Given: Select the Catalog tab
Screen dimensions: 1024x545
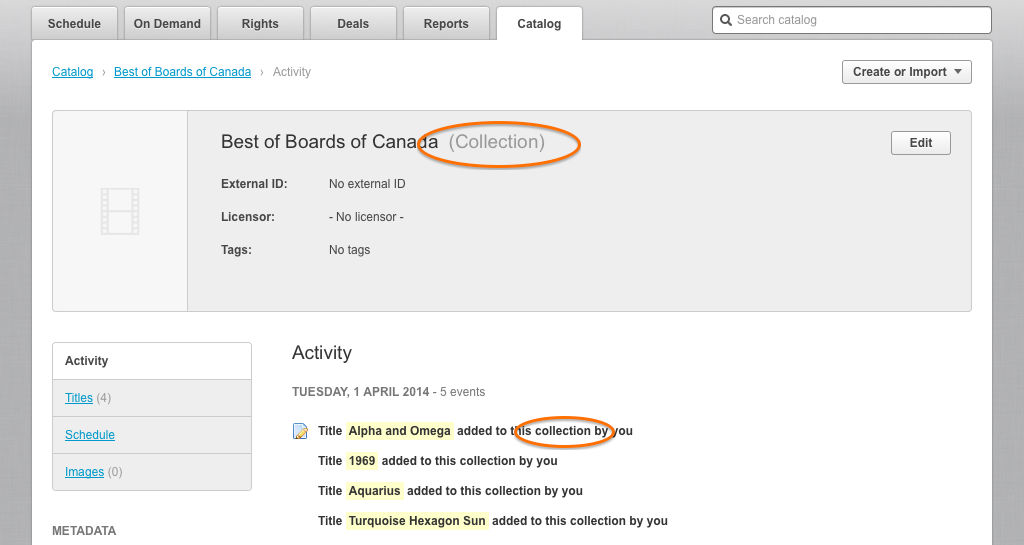Looking at the screenshot, I should pos(539,24).
